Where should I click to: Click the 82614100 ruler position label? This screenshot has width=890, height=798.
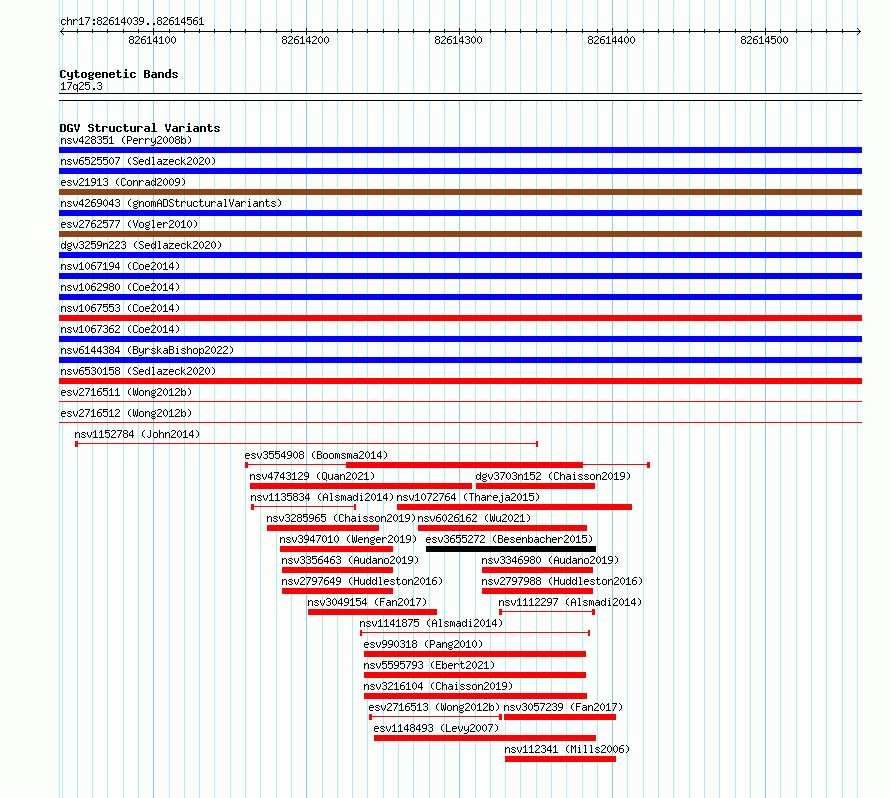152,40
